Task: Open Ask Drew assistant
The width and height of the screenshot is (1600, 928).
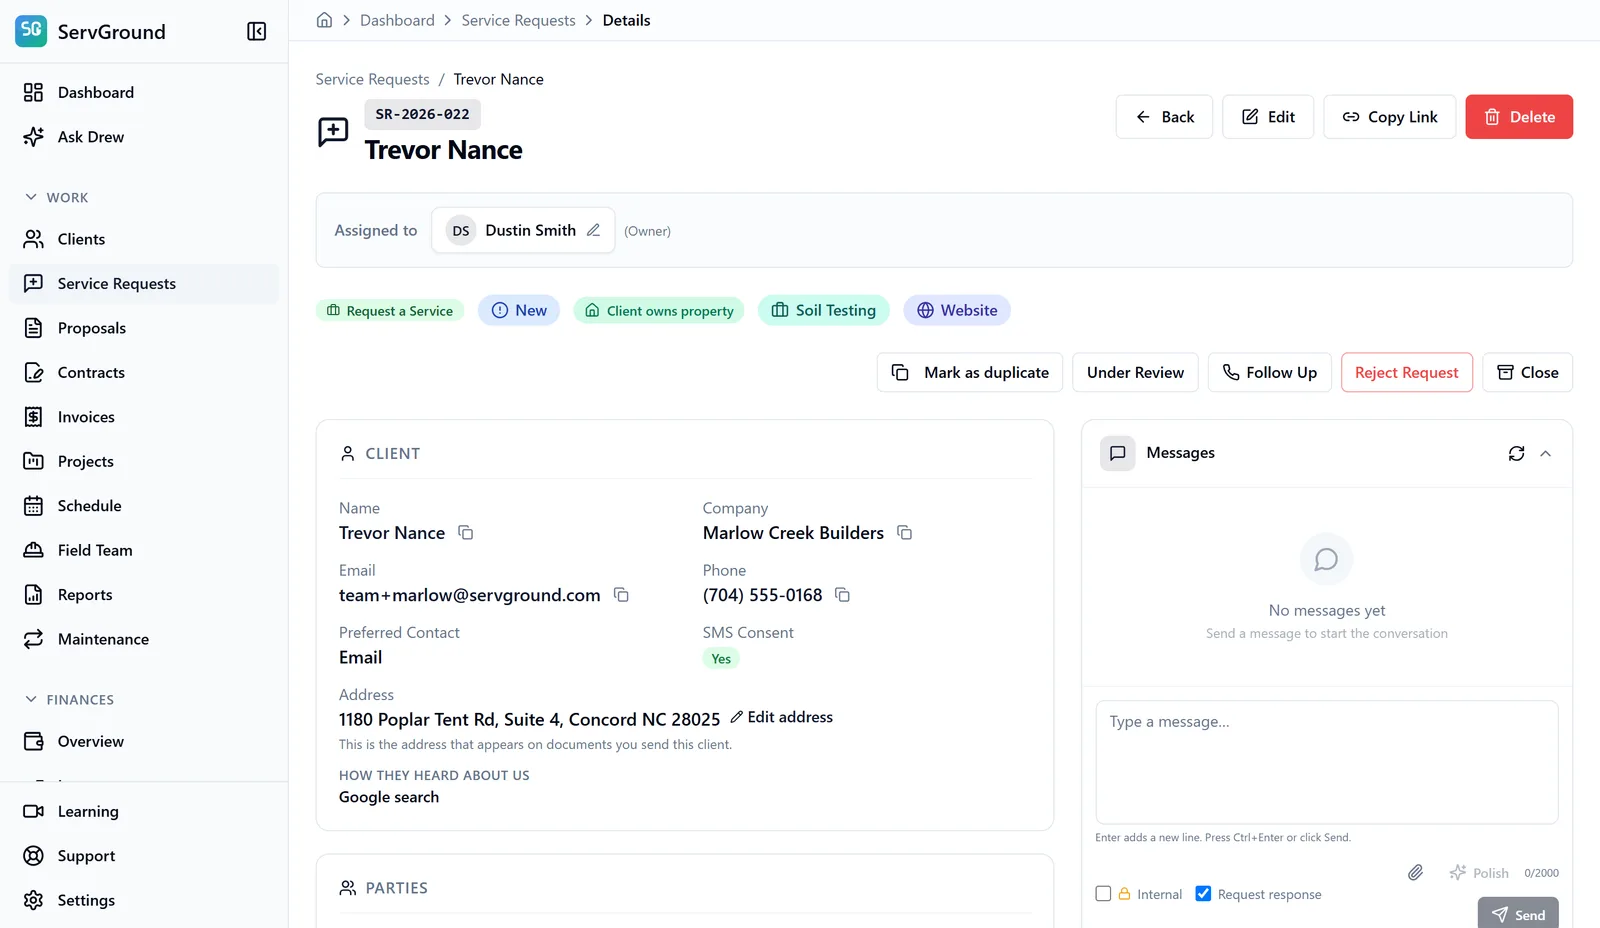Action: (x=144, y=137)
